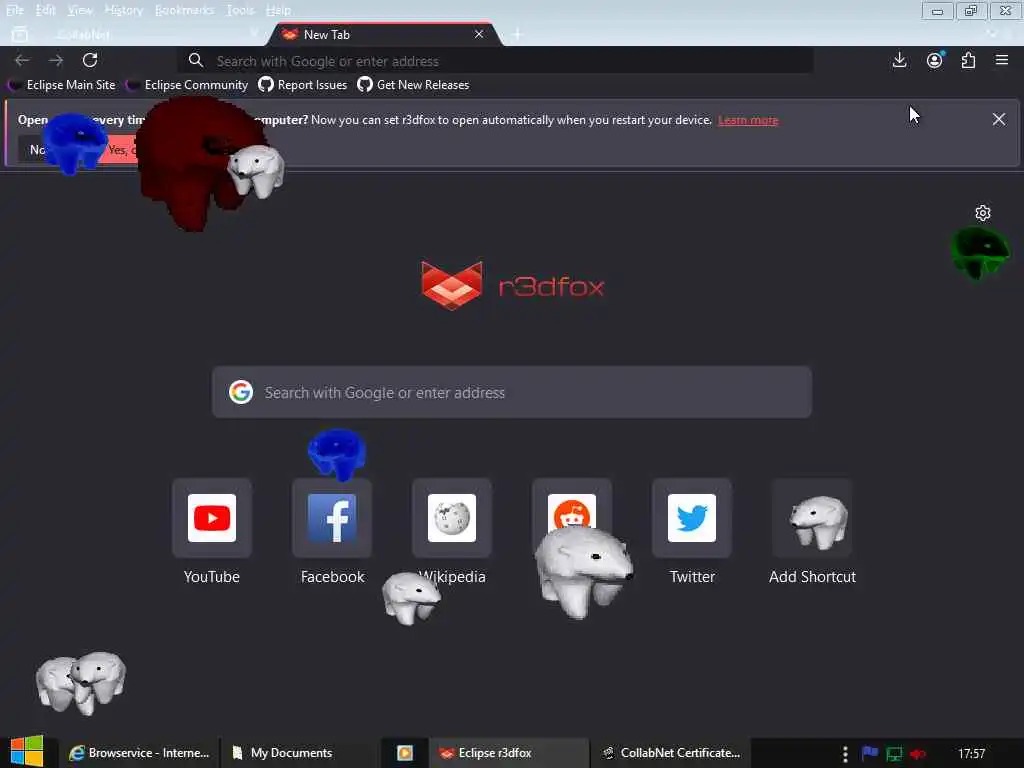Open the hamburger application menu
The width and height of the screenshot is (1024, 768).
(x=1002, y=60)
